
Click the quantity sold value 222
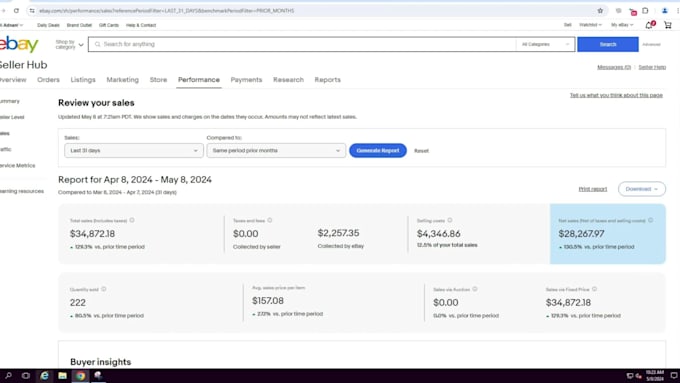click(78, 302)
